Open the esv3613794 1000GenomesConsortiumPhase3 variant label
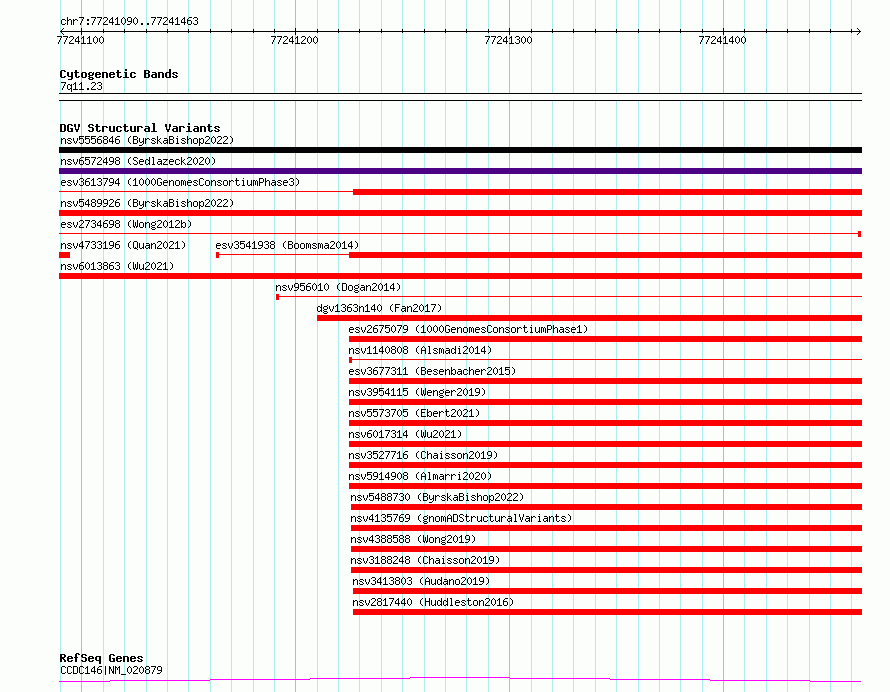Viewport: 890px width, 692px height. coord(179,182)
